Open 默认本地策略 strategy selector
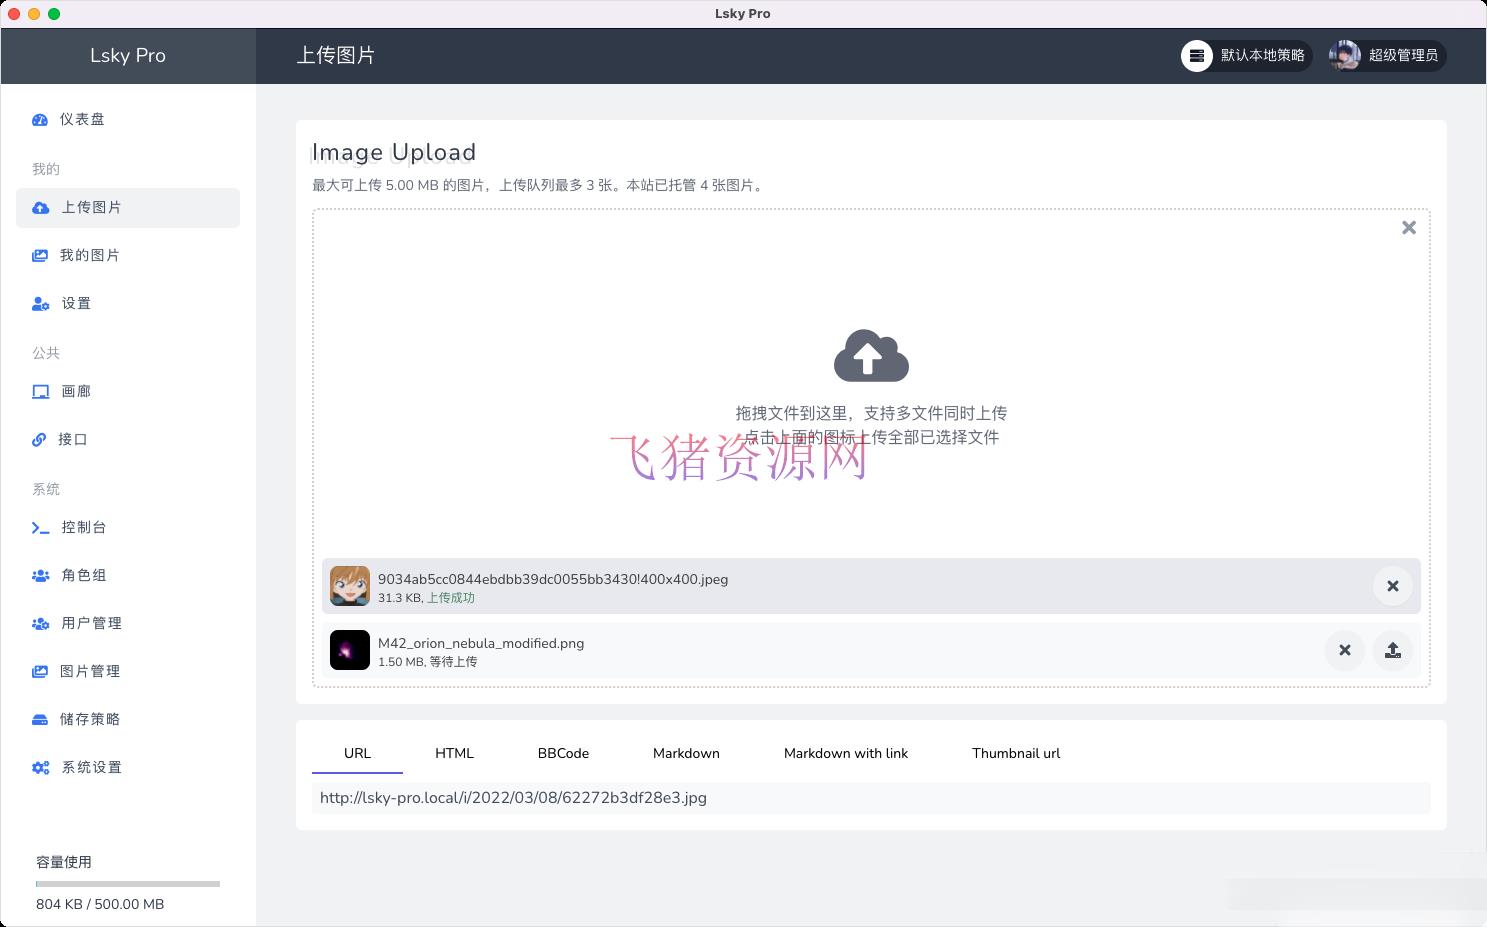1487x927 pixels. tap(1246, 56)
